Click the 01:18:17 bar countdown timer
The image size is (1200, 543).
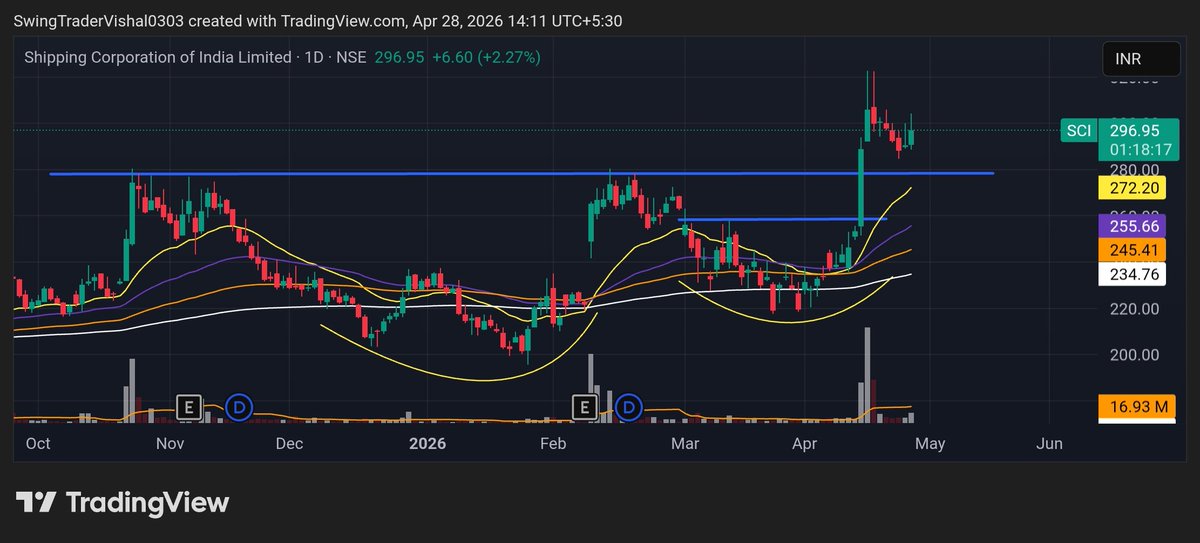(x=1141, y=149)
